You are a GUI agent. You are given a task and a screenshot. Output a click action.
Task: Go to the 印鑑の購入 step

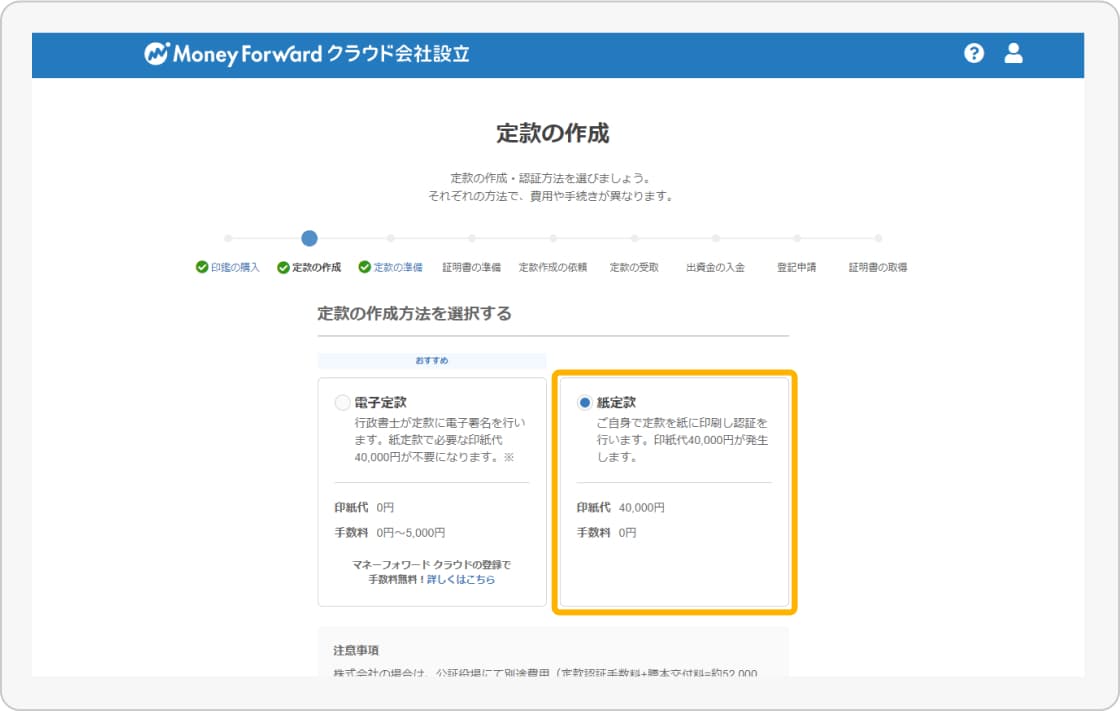pyautogui.click(x=235, y=268)
